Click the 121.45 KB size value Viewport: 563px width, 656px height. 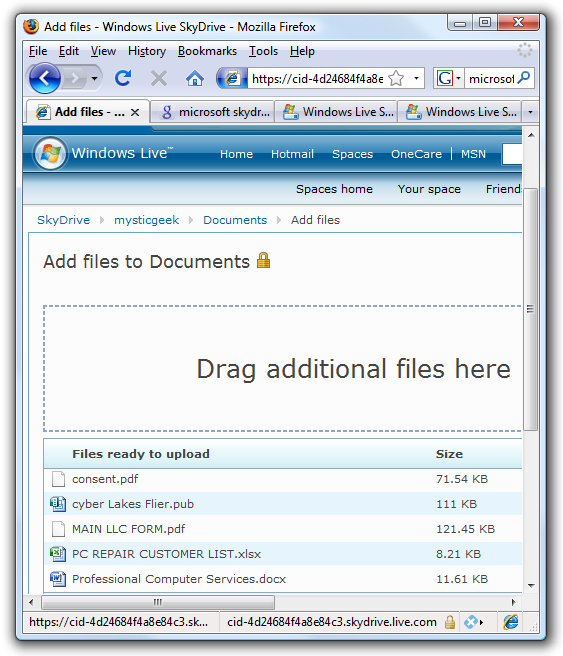coord(466,529)
